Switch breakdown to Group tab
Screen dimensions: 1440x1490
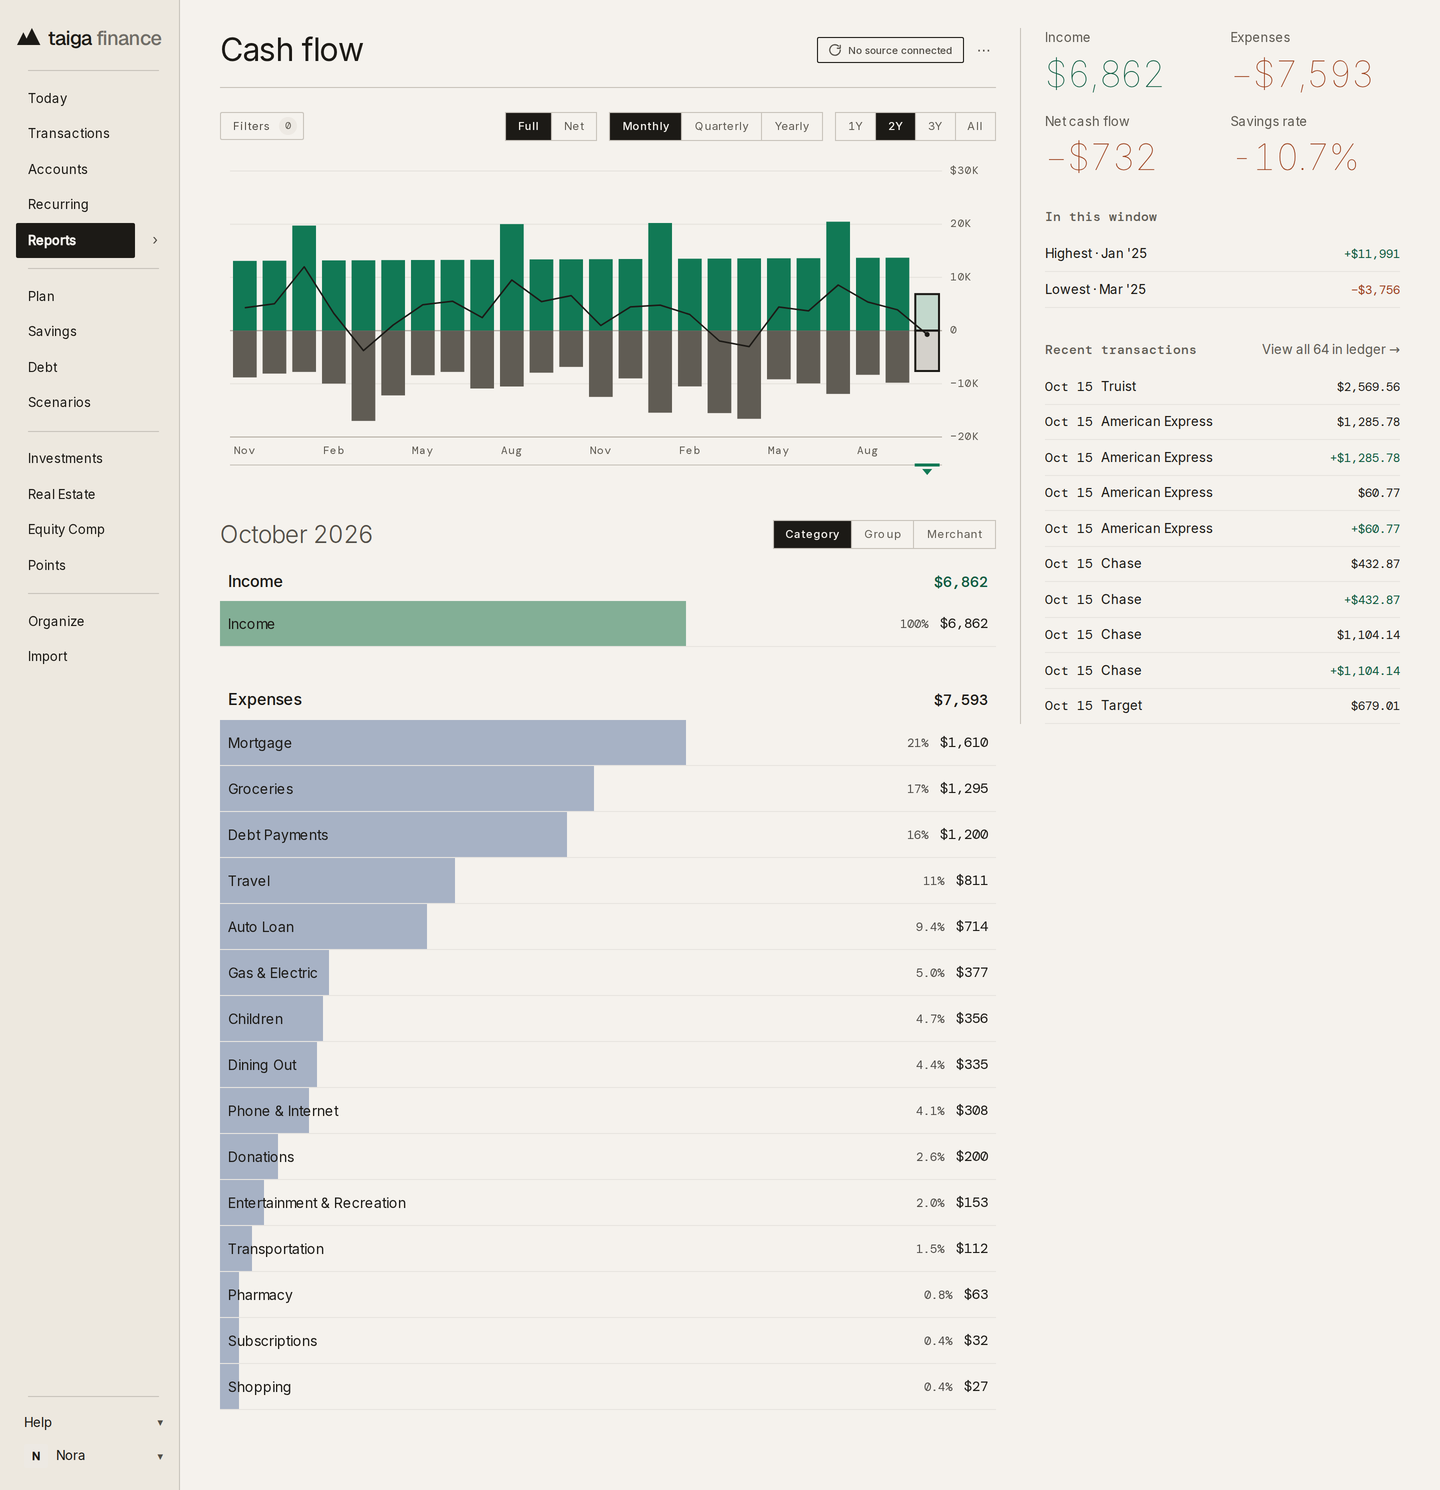pos(883,534)
